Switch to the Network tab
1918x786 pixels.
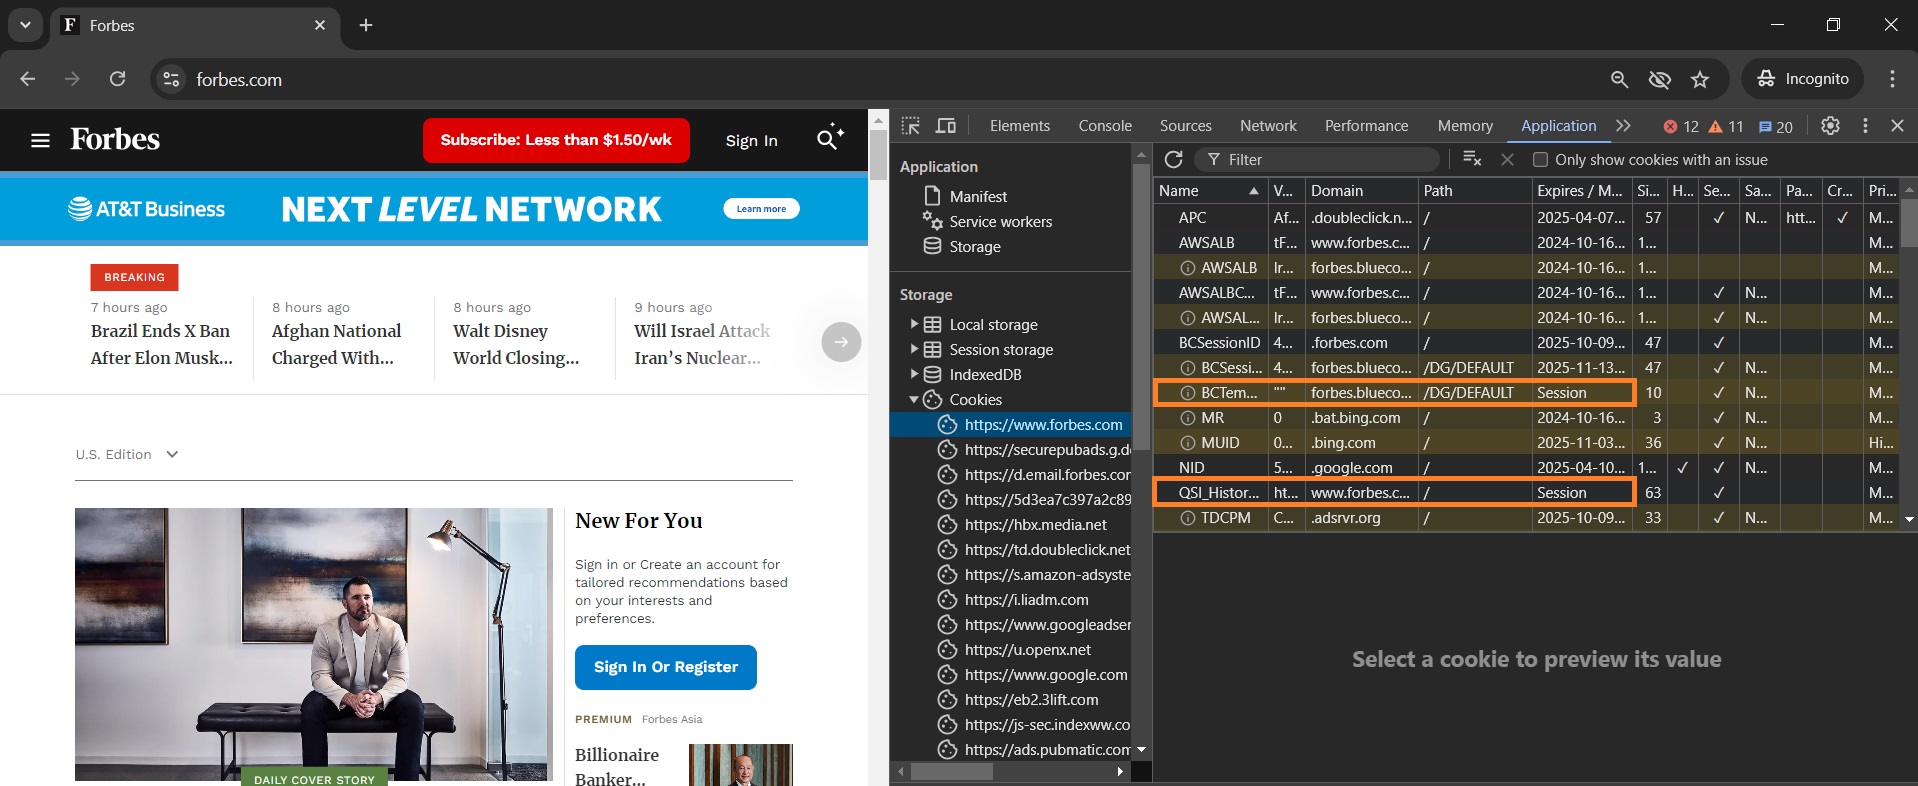pos(1267,126)
